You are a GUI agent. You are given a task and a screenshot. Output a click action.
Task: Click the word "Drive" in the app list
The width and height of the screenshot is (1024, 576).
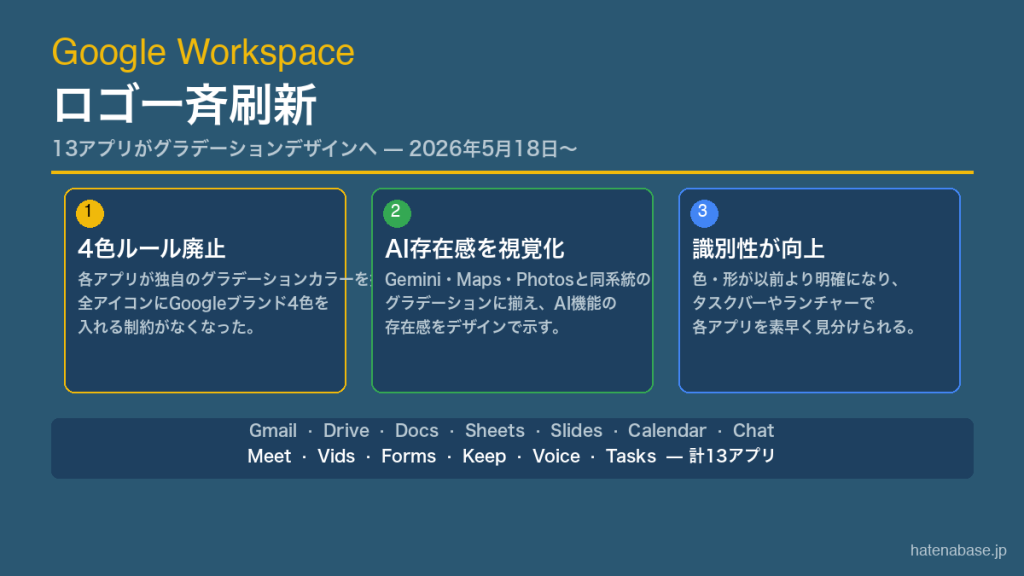coord(346,430)
